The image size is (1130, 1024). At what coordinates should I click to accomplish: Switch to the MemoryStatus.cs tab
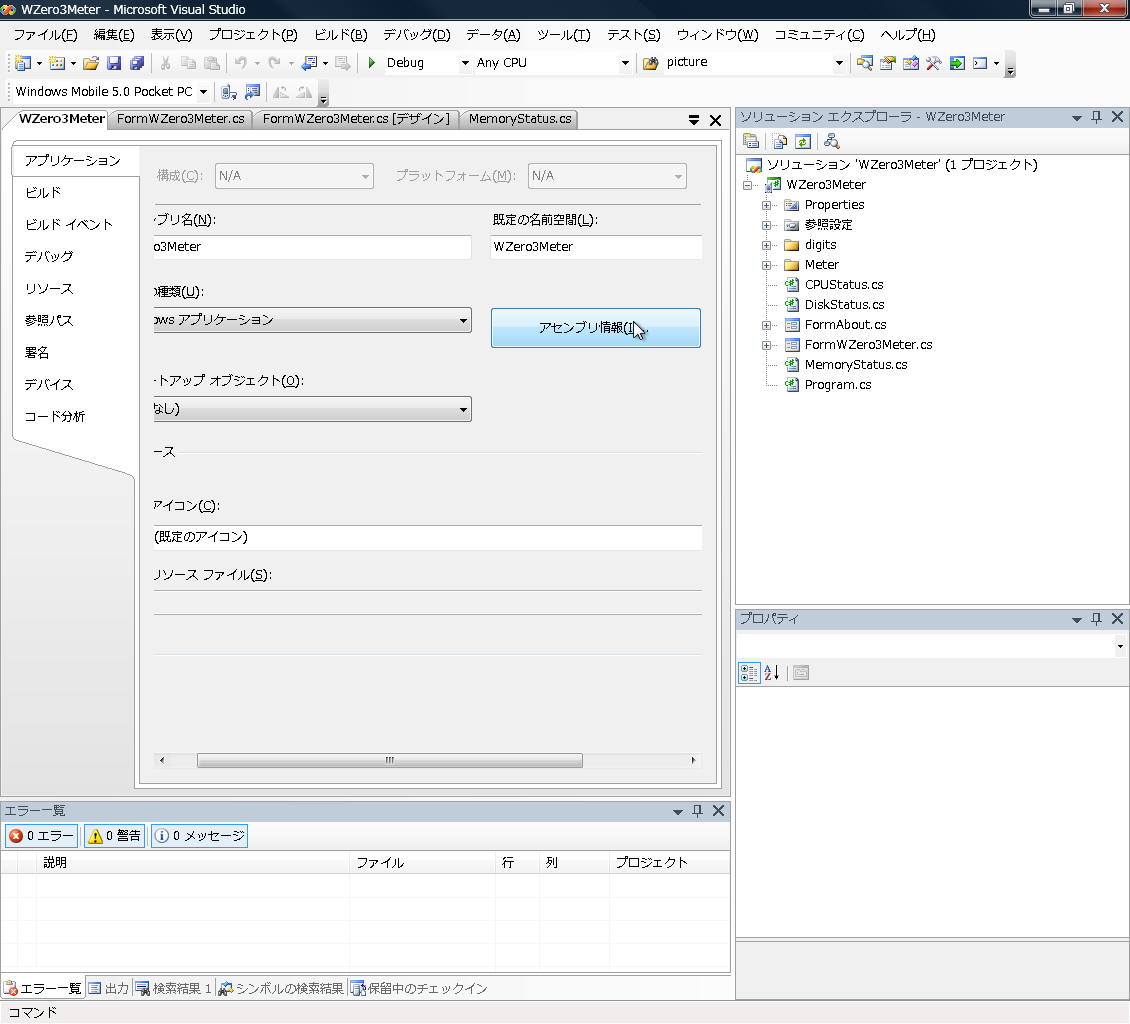[520, 119]
